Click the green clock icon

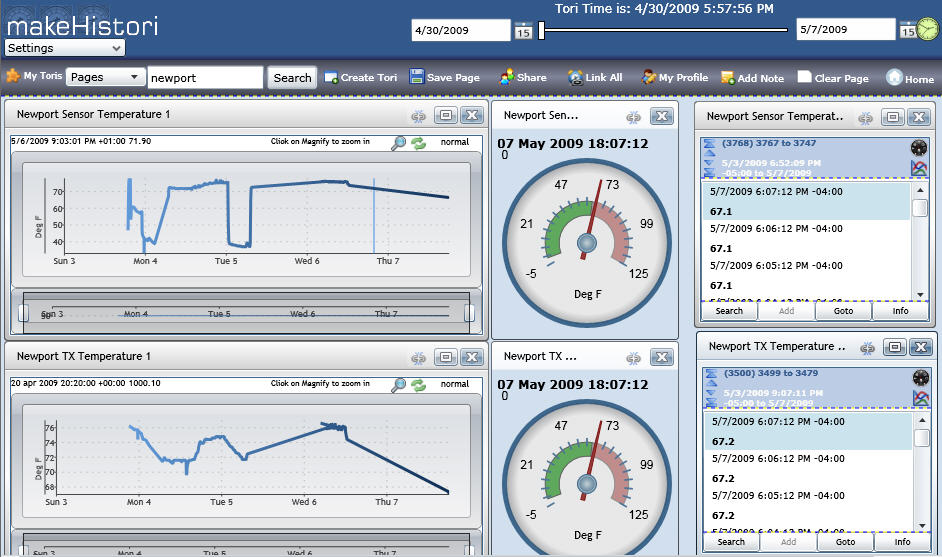(928, 29)
